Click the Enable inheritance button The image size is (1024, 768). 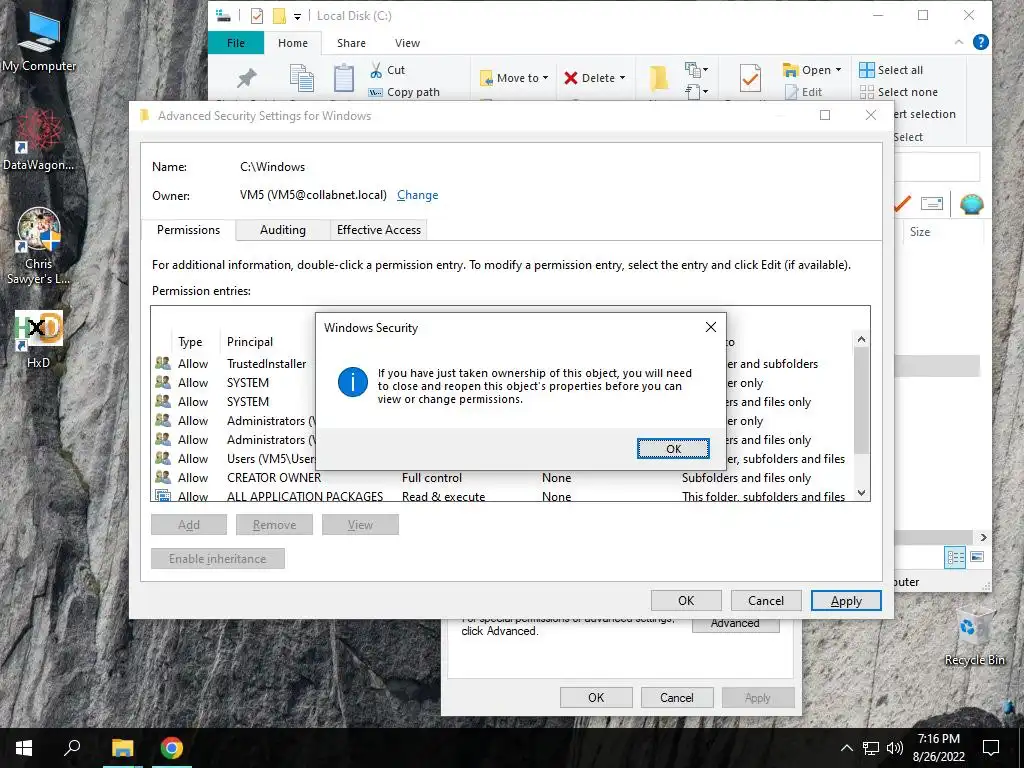coord(217,559)
